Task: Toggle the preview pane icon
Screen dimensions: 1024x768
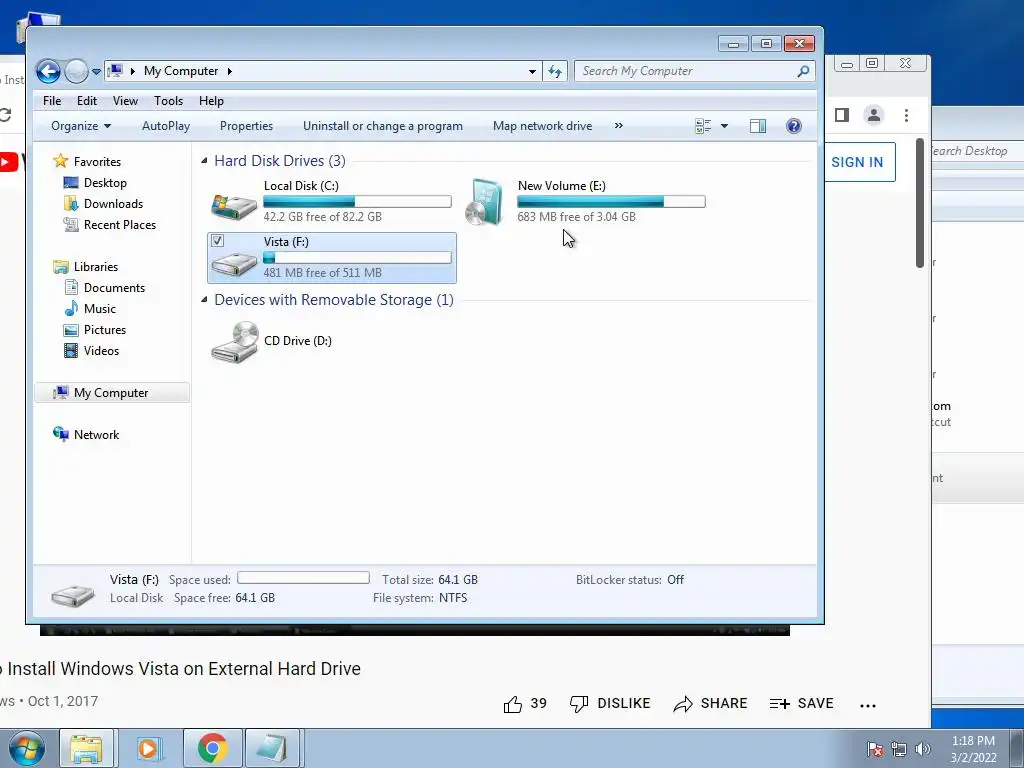Action: tap(758, 126)
